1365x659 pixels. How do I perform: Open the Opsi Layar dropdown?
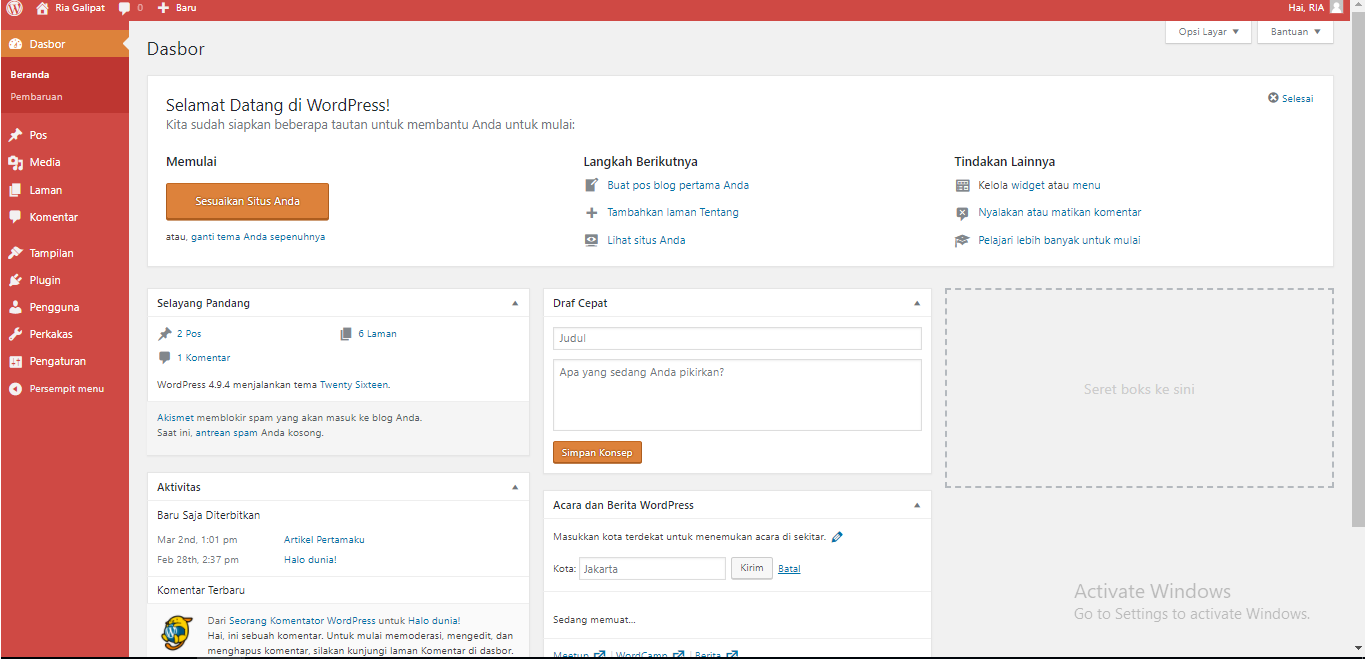click(x=1208, y=32)
